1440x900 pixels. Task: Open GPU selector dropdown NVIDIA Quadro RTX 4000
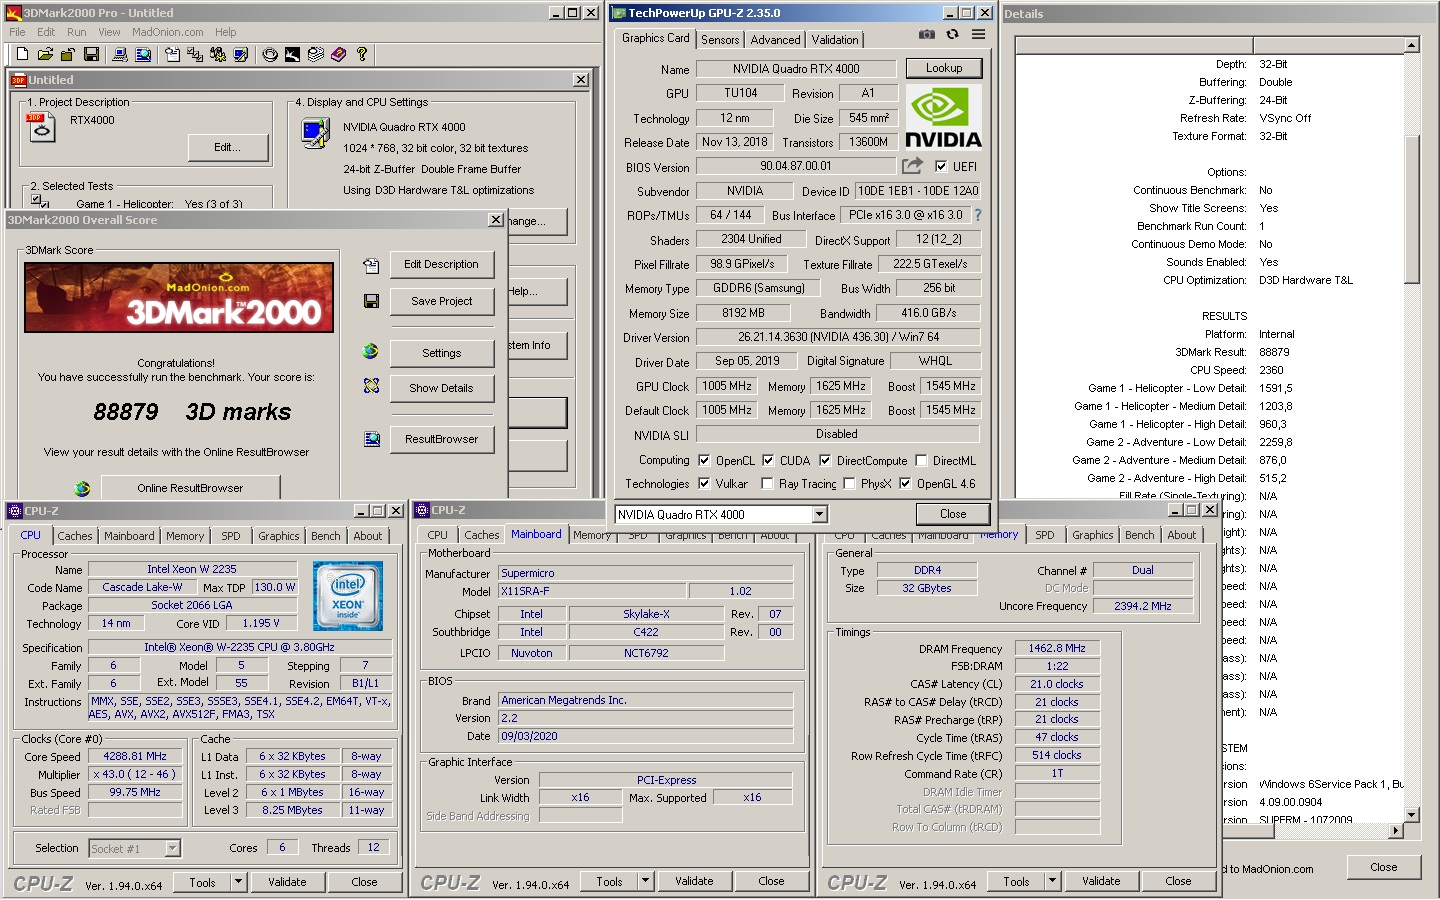coord(820,515)
